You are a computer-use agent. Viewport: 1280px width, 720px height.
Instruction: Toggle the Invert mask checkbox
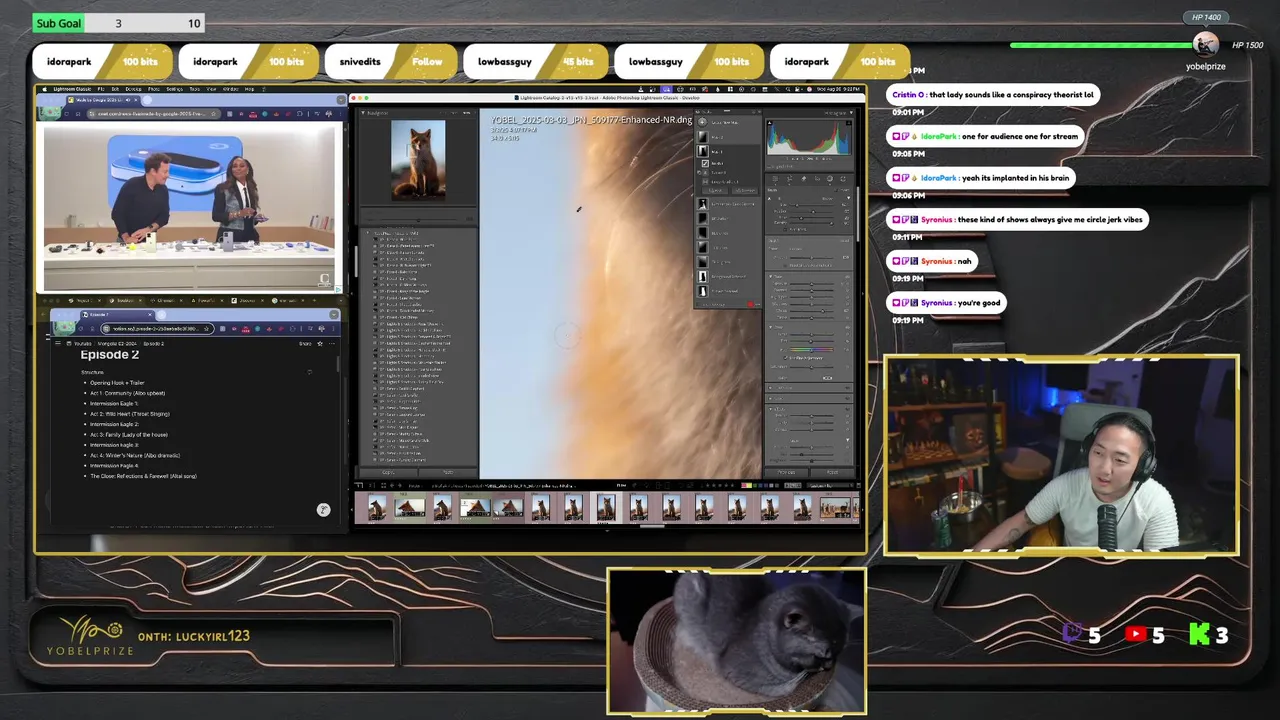[x=837, y=190]
